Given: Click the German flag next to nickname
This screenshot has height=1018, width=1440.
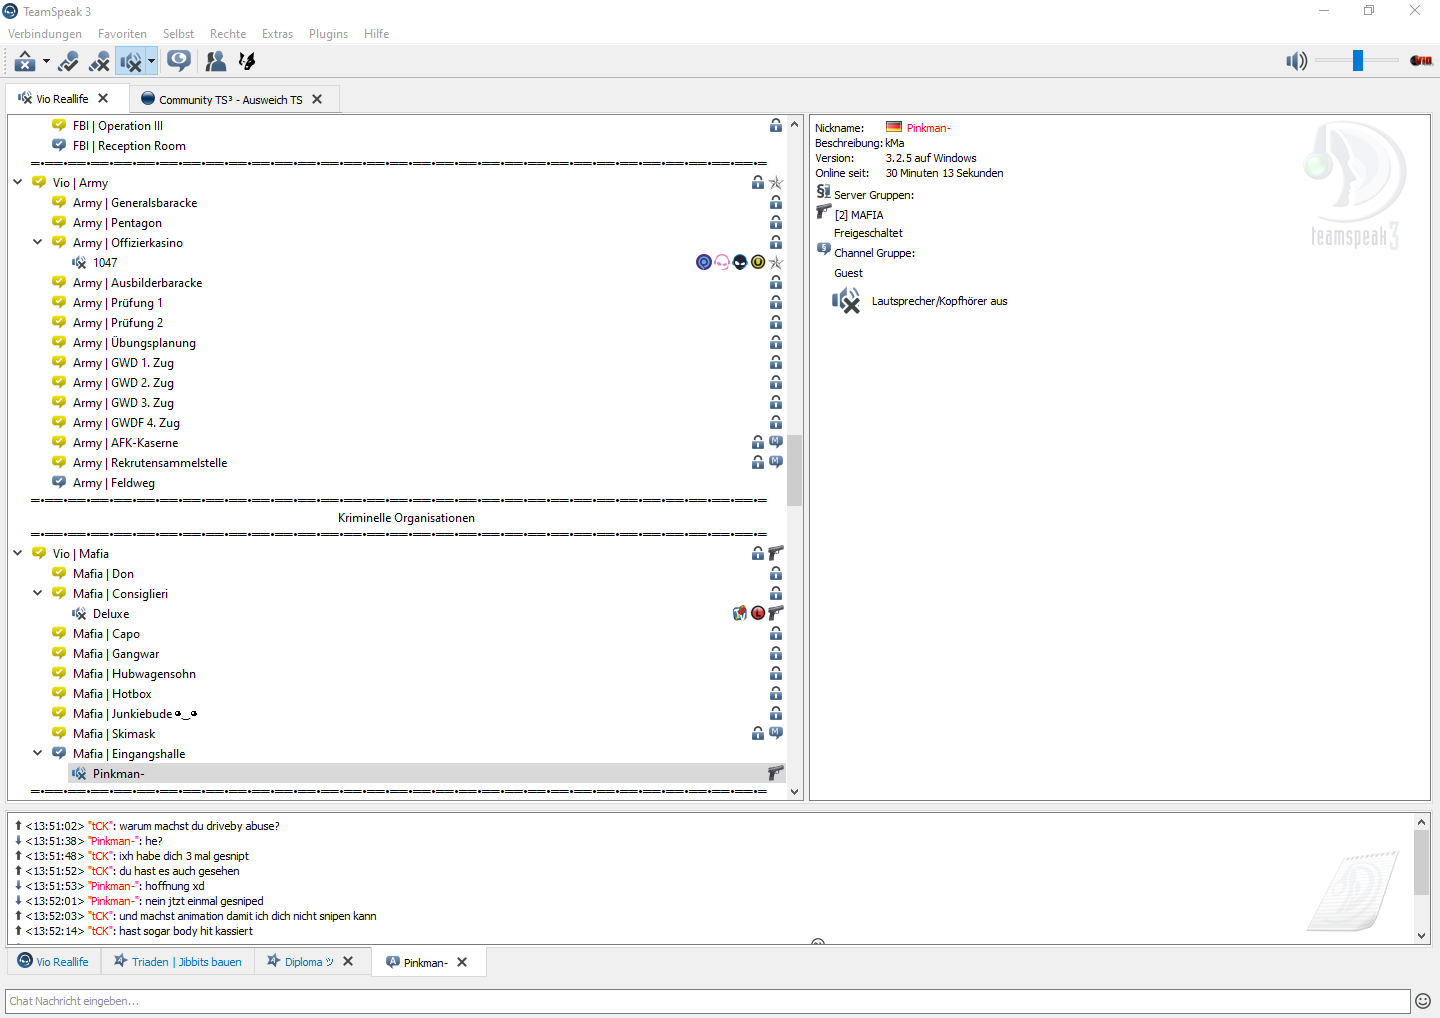Looking at the screenshot, I should click(x=894, y=127).
